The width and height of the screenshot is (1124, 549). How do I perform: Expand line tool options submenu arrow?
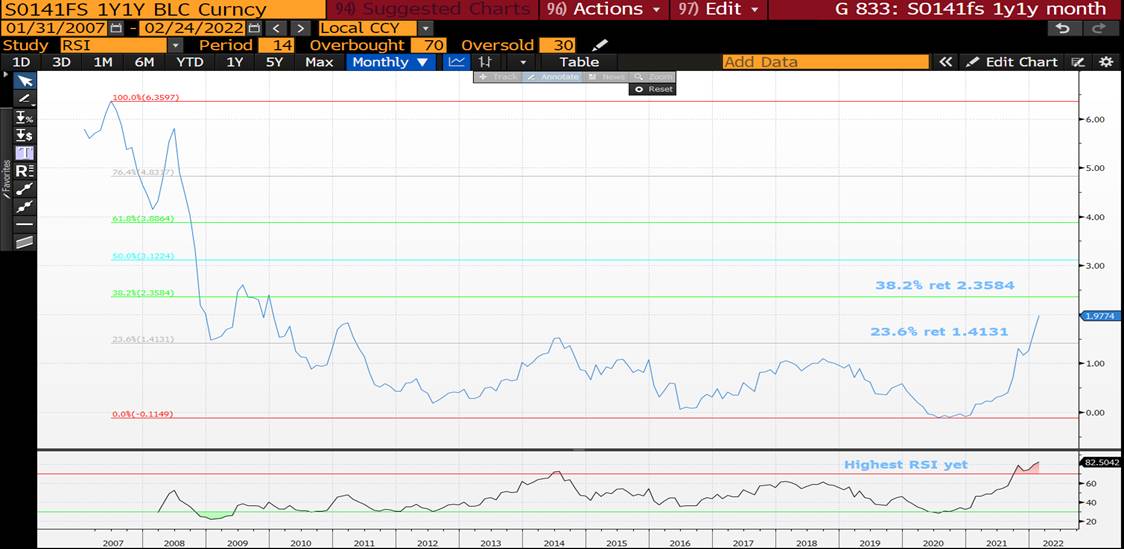click(x=34, y=104)
